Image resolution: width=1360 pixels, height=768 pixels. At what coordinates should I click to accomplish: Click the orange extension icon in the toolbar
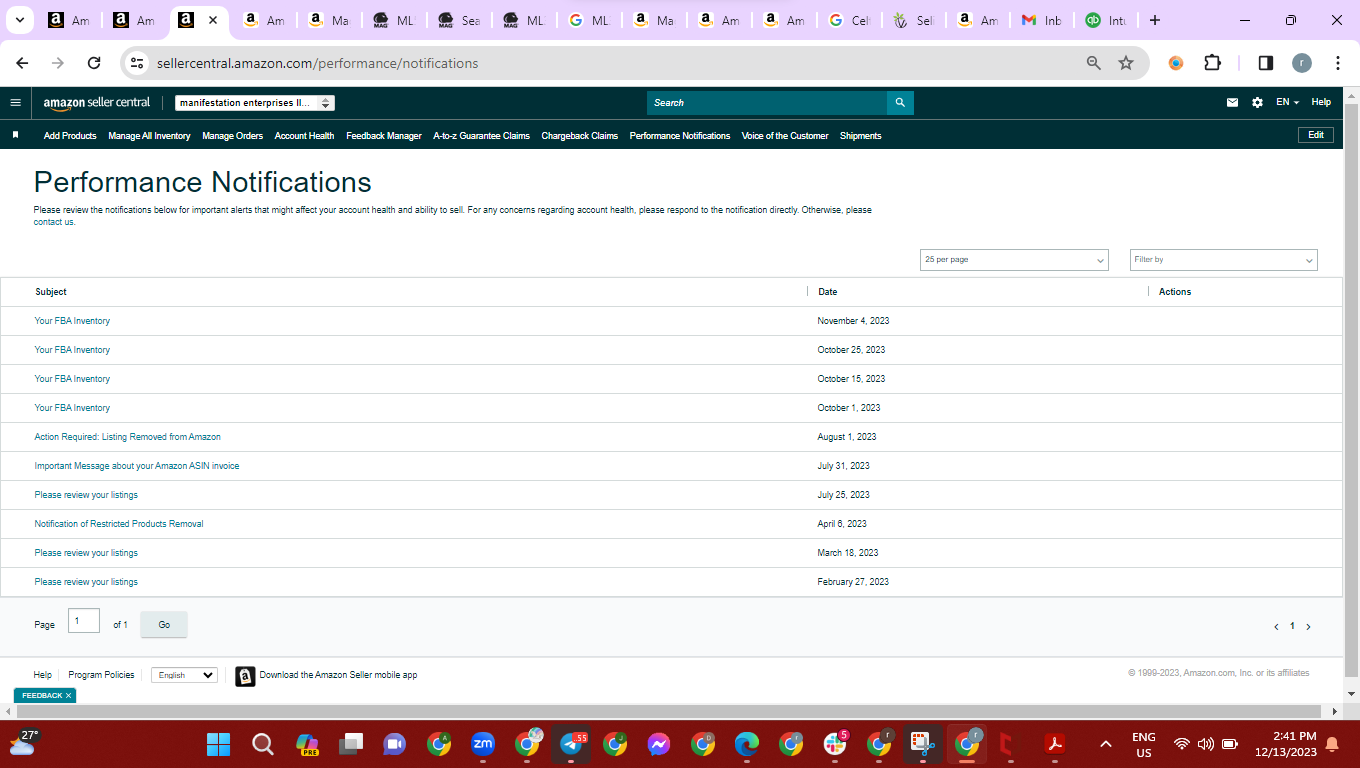[x=1176, y=63]
